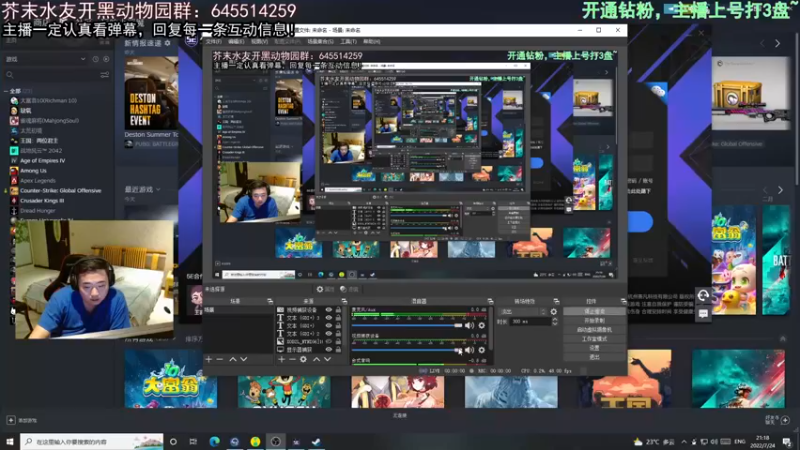
Task: Enable studio mode in OBS controls
Action: point(594,339)
